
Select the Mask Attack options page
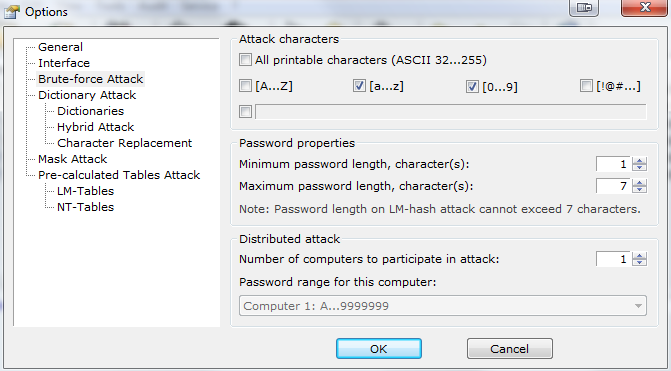pos(72,159)
